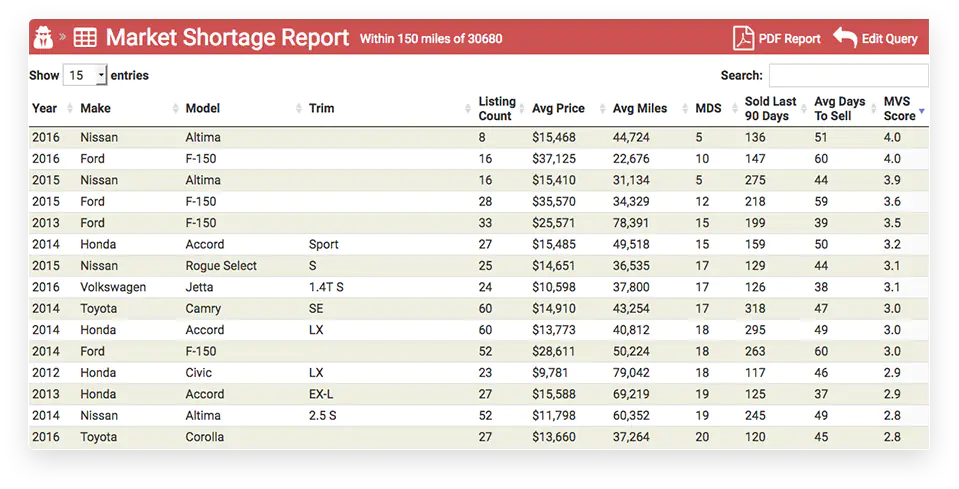Click the '3.2' MVS score cell
Image resolution: width=959 pixels, height=489 pixels.
click(x=892, y=244)
